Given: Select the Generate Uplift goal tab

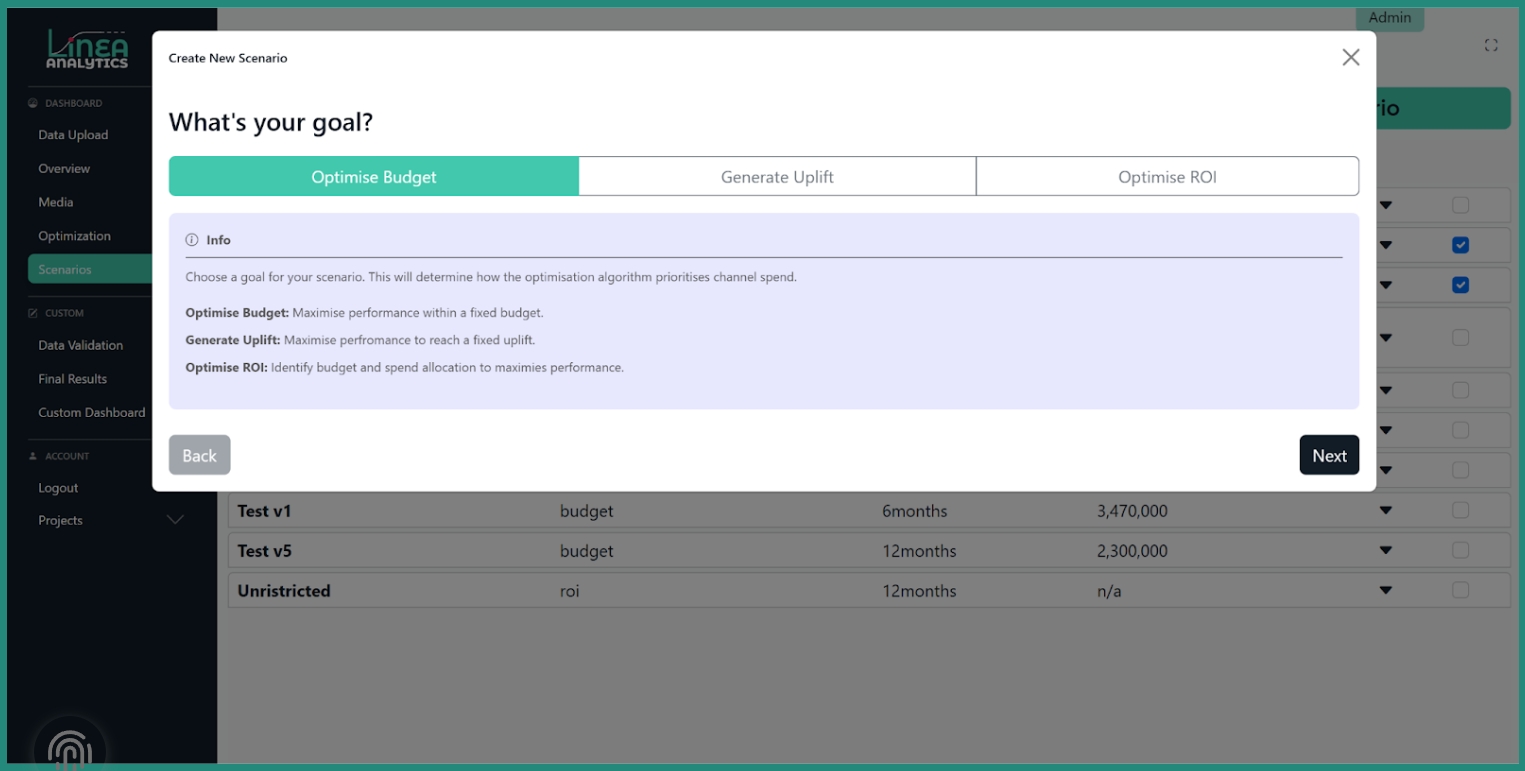Looking at the screenshot, I should 777,177.
